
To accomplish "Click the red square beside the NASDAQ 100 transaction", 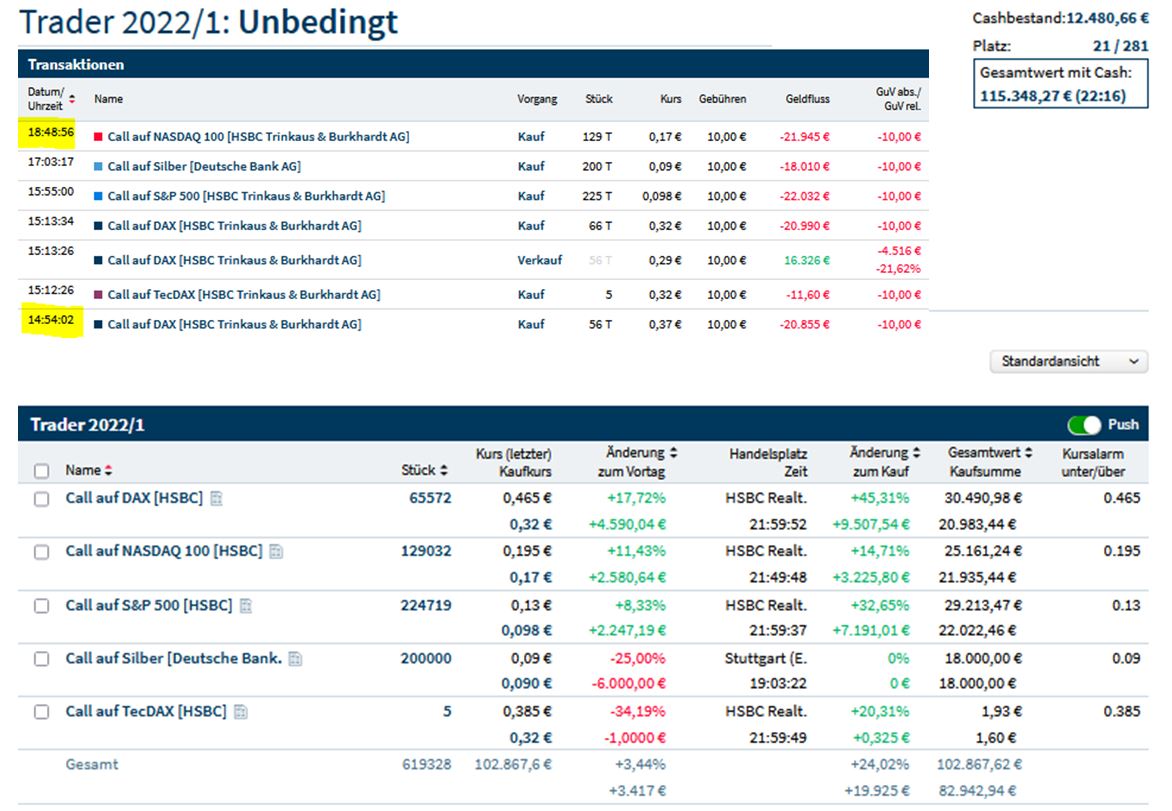I will click(x=98, y=137).
